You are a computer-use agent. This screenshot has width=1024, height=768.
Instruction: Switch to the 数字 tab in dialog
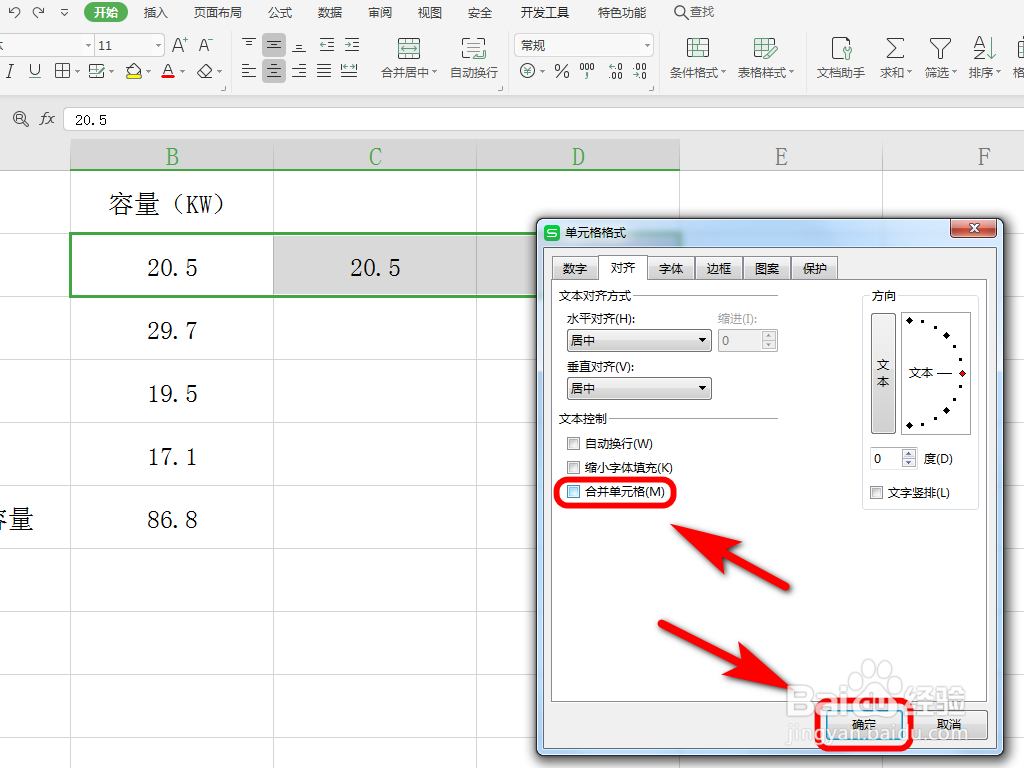pyautogui.click(x=575, y=268)
